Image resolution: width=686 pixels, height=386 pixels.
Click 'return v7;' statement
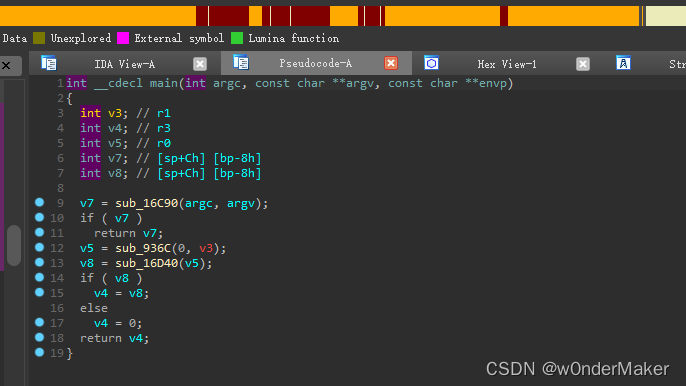(x=128, y=233)
